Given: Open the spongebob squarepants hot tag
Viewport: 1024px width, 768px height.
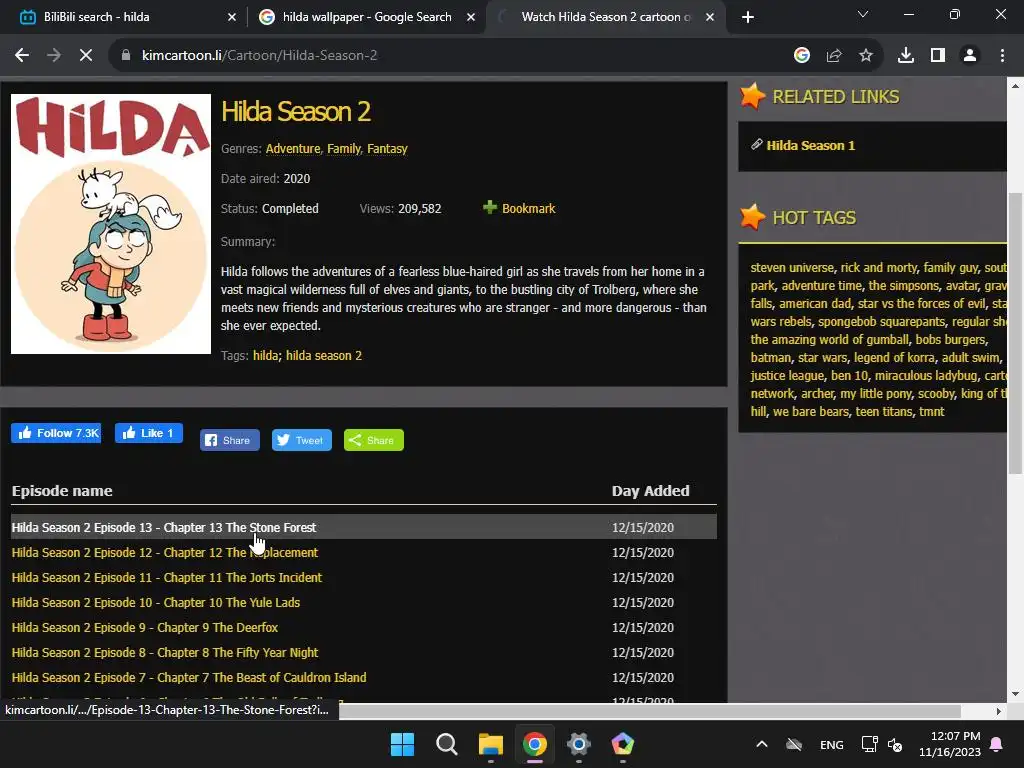Looking at the screenshot, I should [x=882, y=322].
